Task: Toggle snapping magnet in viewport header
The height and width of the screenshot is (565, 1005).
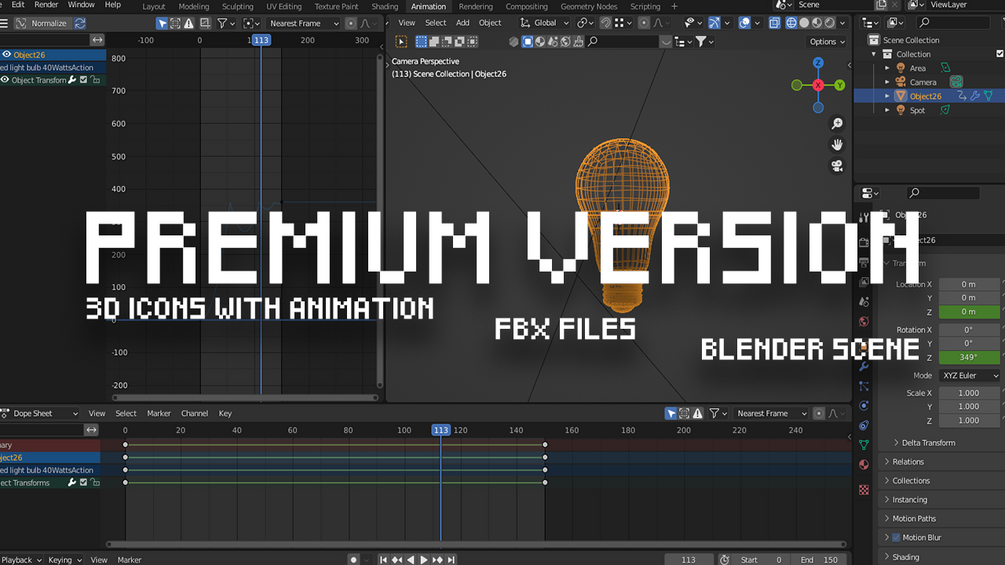Action: (x=606, y=23)
